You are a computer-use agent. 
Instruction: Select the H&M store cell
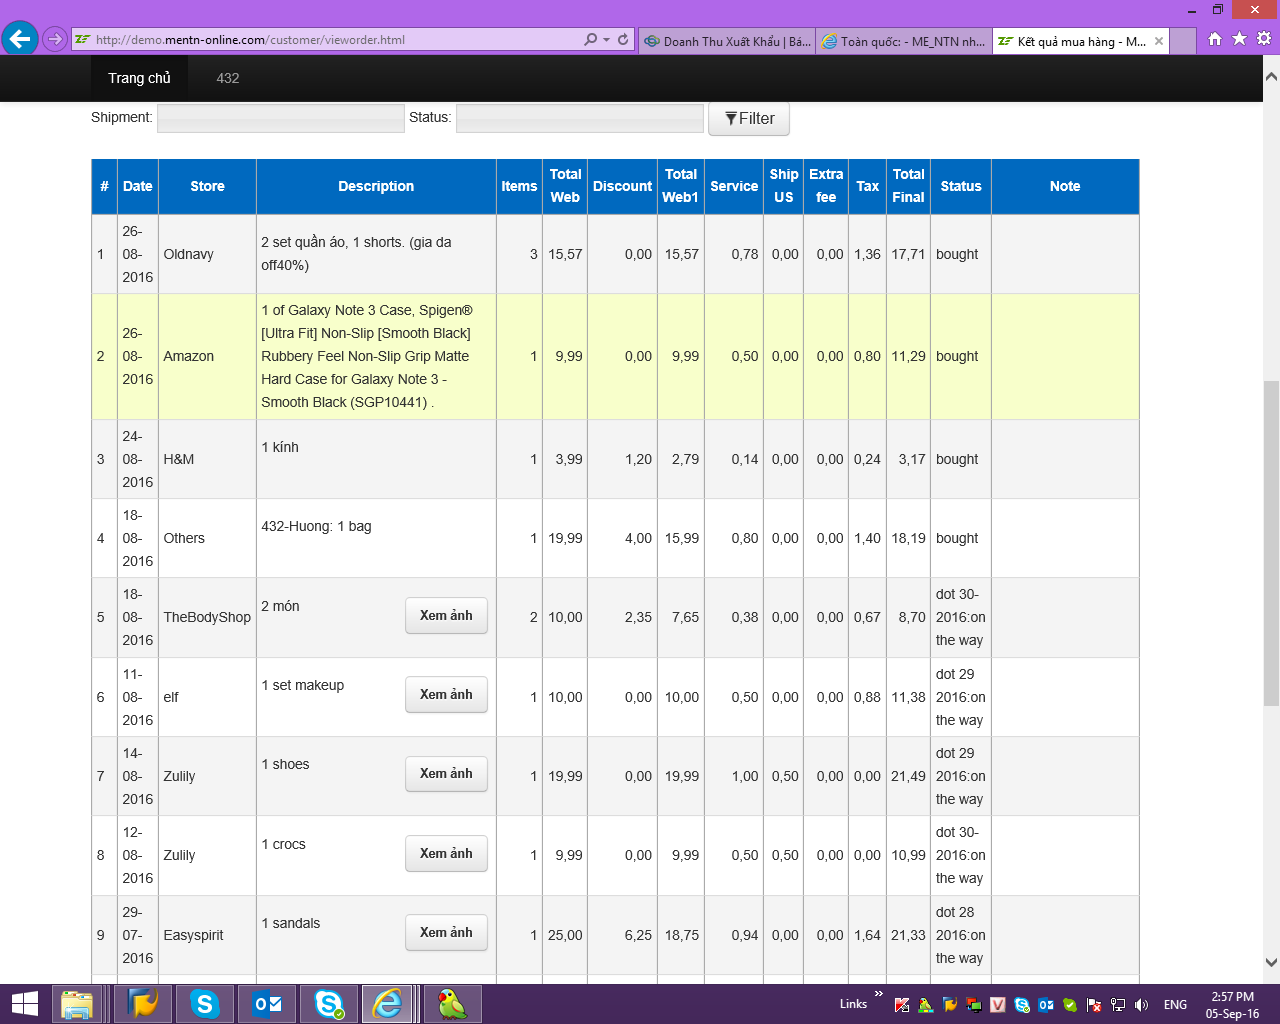pyautogui.click(x=207, y=459)
